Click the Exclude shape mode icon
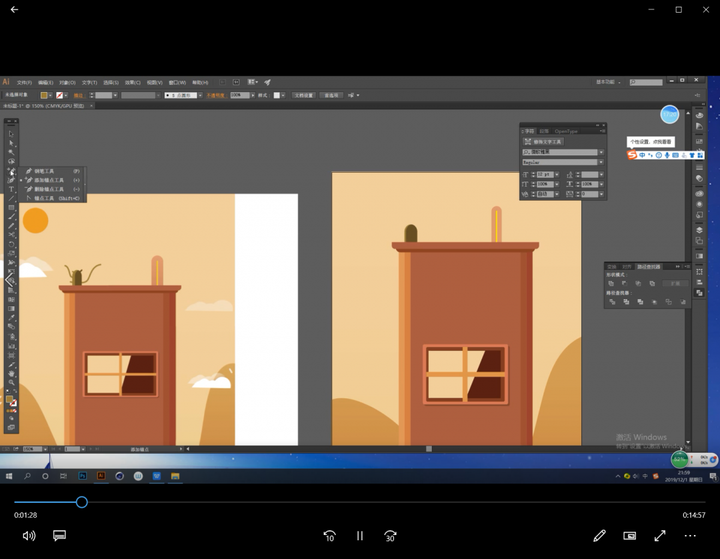Image resolution: width=720 pixels, height=559 pixels. 652,284
